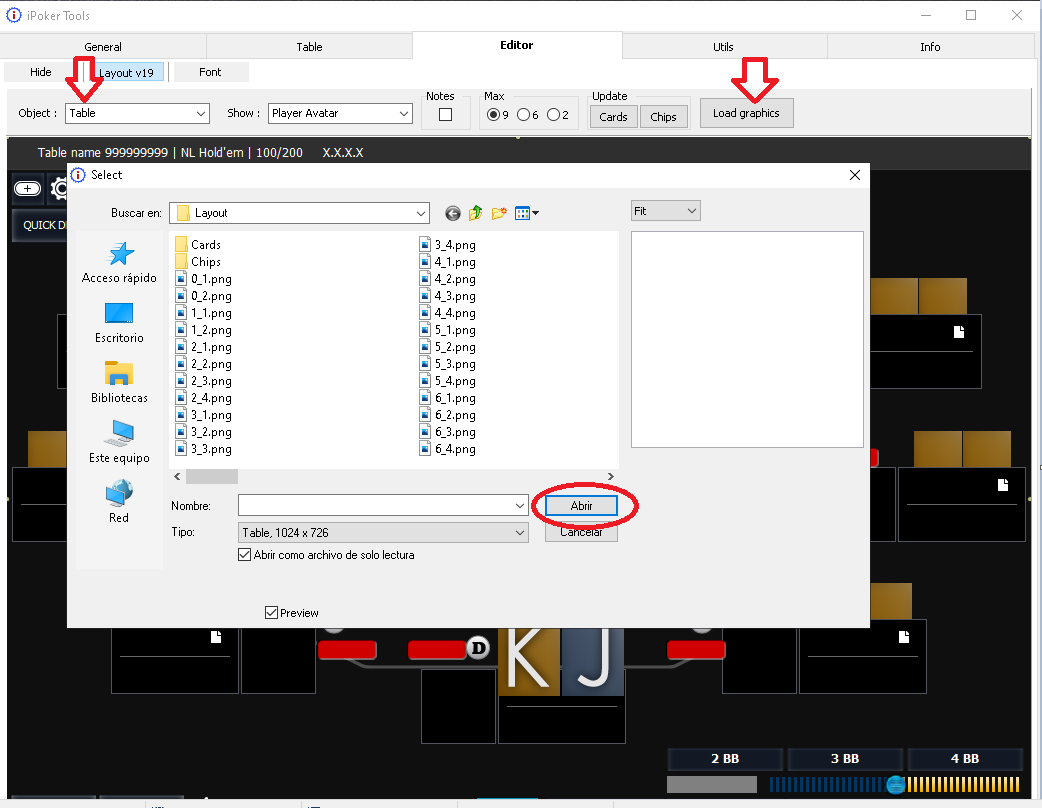Click the iPoker Tools title bar icon
1042x808 pixels.
pos(13,15)
